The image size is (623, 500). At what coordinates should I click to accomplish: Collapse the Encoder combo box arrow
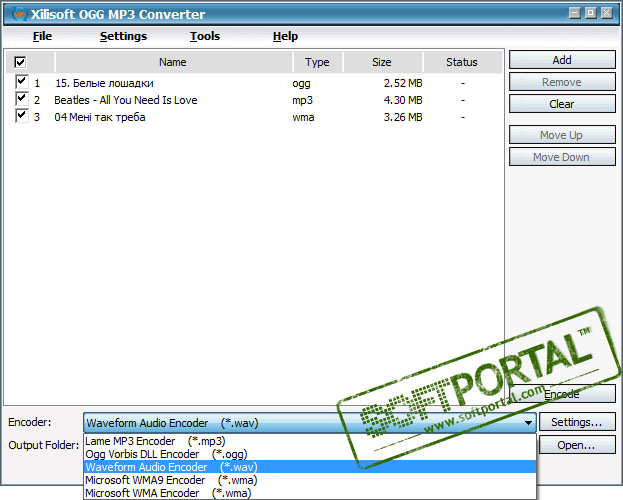coord(528,423)
